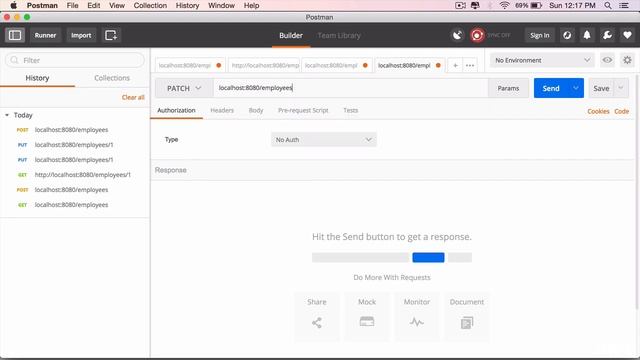Click the Runner button
The width and height of the screenshot is (640, 360).
pyautogui.click(x=45, y=35)
